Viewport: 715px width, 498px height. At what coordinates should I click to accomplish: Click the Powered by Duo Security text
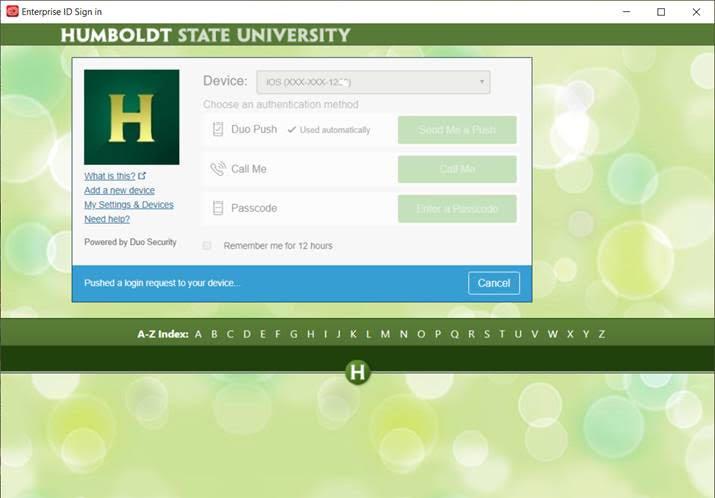coord(130,242)
